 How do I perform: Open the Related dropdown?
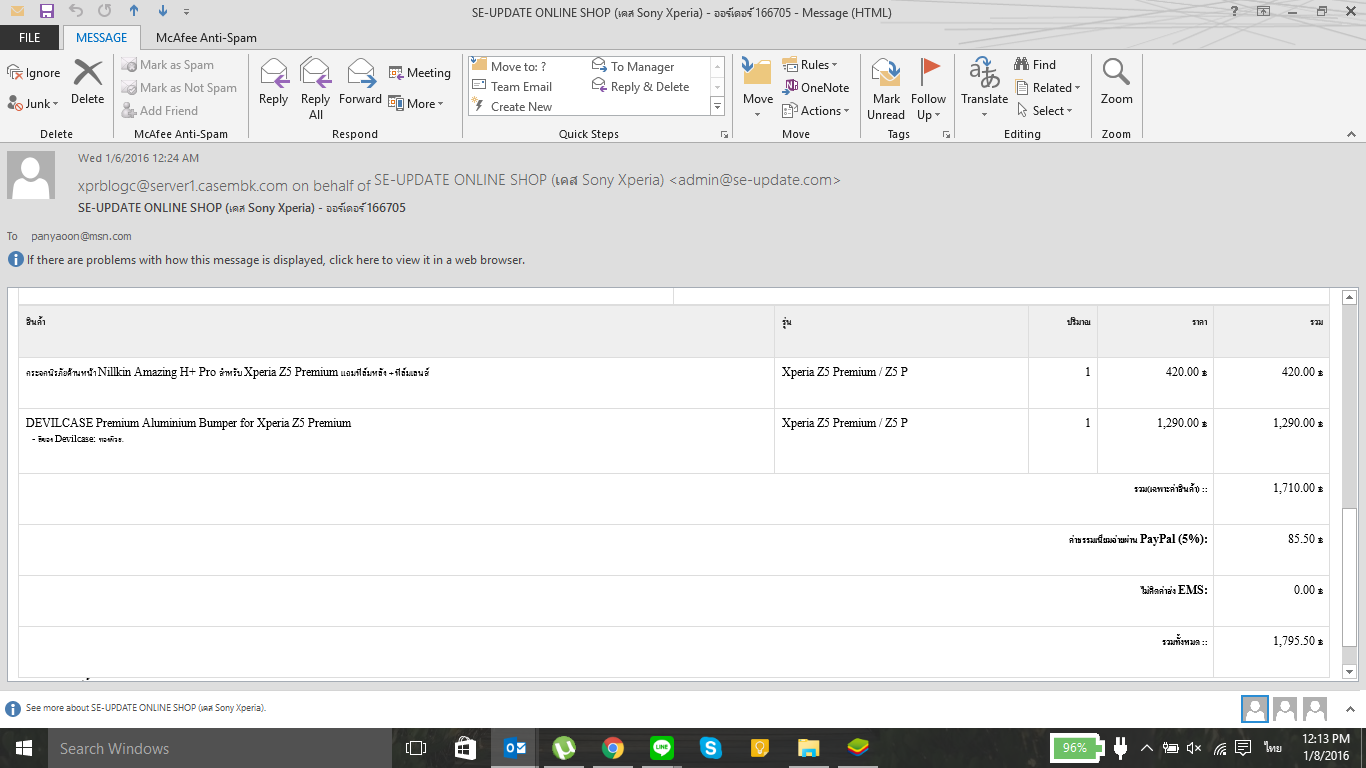[x=1048, y=88]
